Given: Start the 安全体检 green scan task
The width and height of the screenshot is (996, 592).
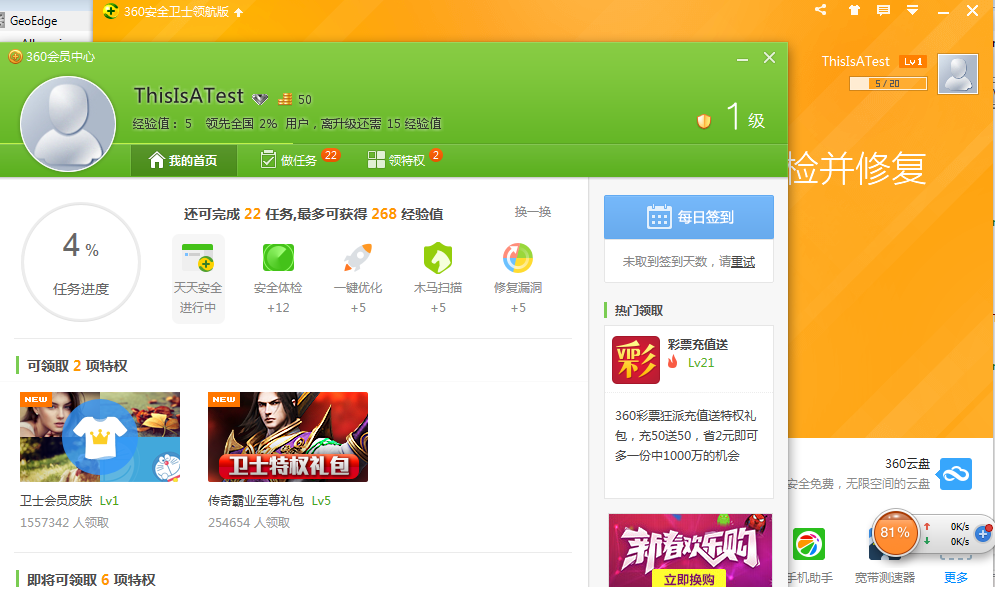Looking at the screenshot, I should (278, 258).
